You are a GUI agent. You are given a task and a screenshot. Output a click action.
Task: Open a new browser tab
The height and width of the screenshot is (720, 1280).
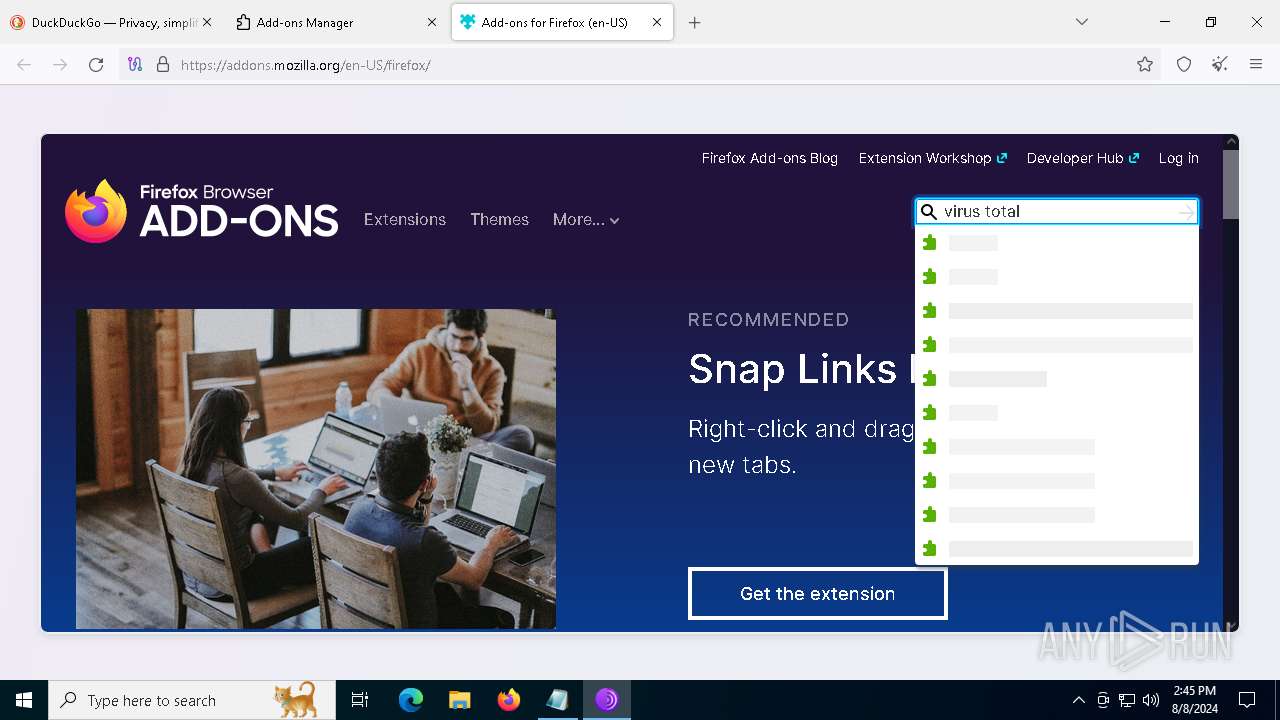(x=695, y=22)
